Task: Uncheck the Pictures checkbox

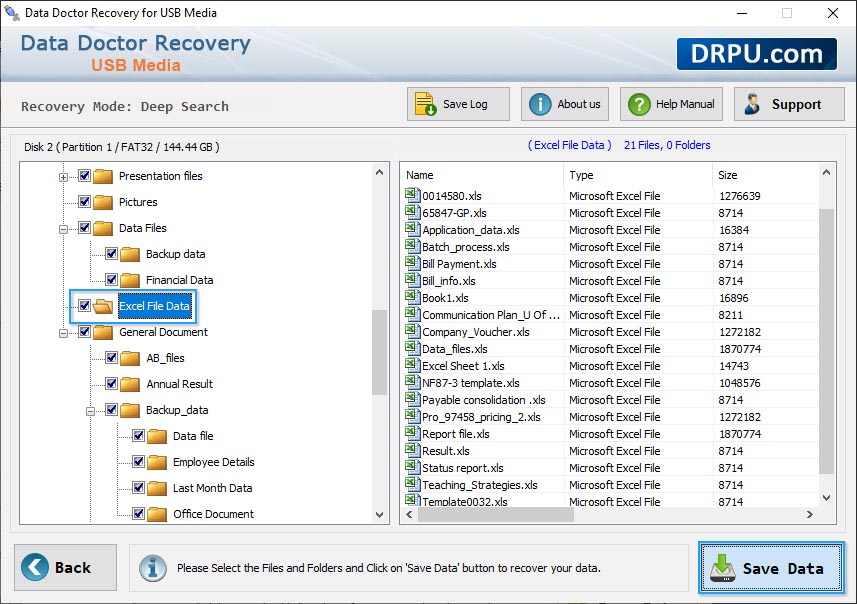Action: click(84, 202)
